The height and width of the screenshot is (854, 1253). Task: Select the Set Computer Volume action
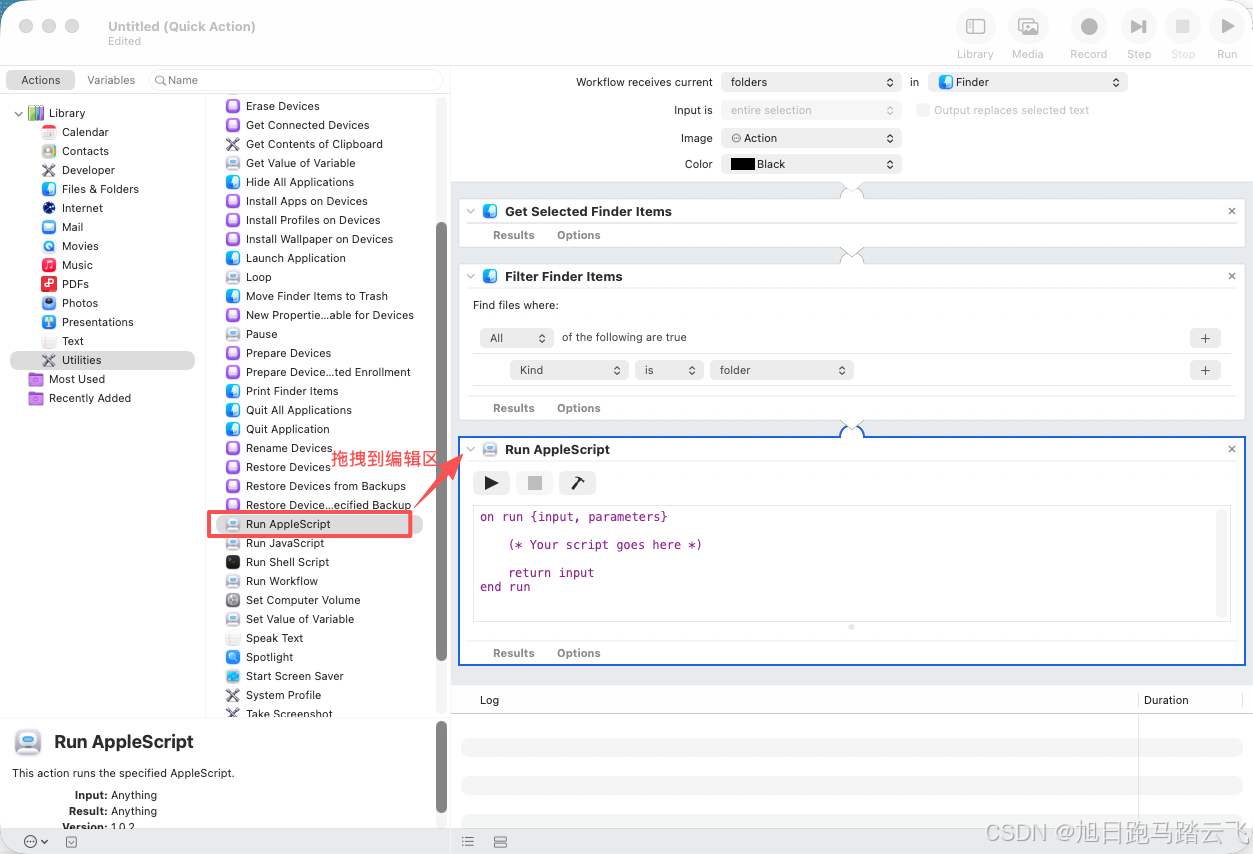pyautogui.click(x=303, y=600)
